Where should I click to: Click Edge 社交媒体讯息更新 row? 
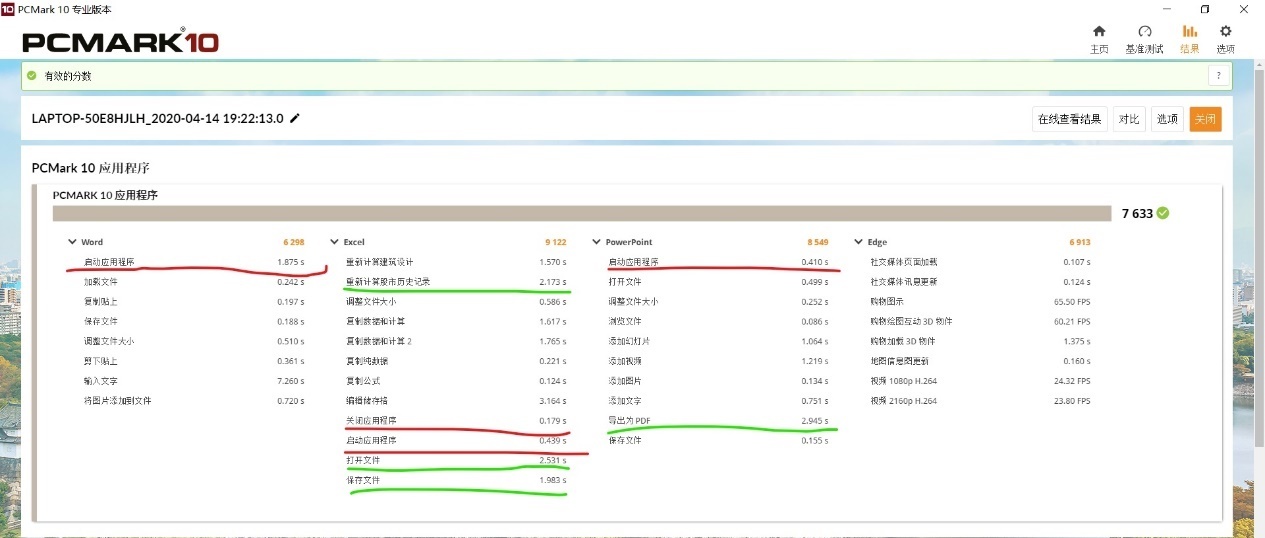[980, 282]
